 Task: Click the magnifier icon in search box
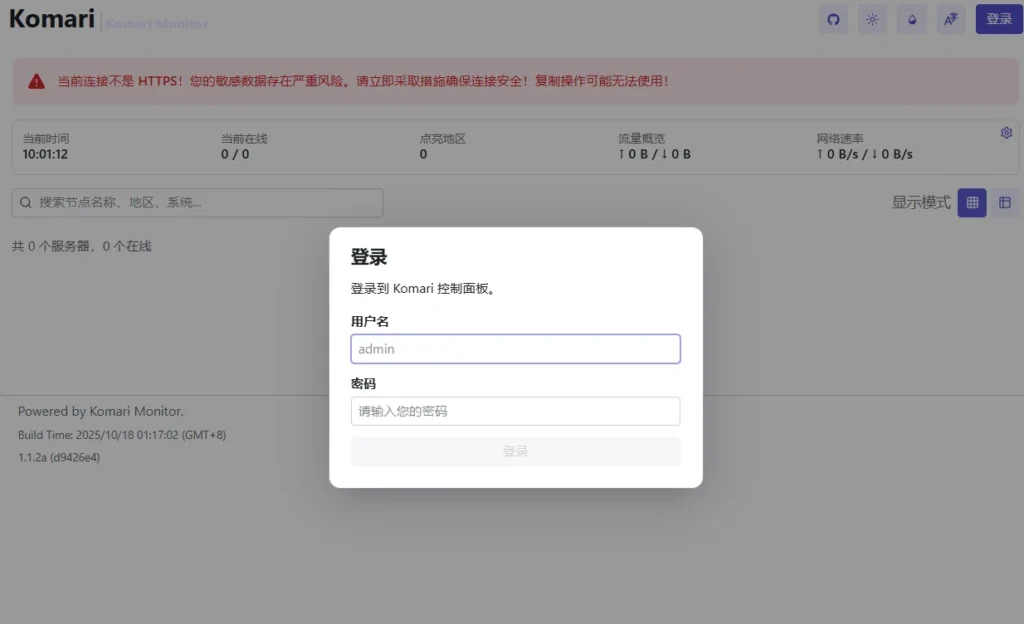click(26, 203)
